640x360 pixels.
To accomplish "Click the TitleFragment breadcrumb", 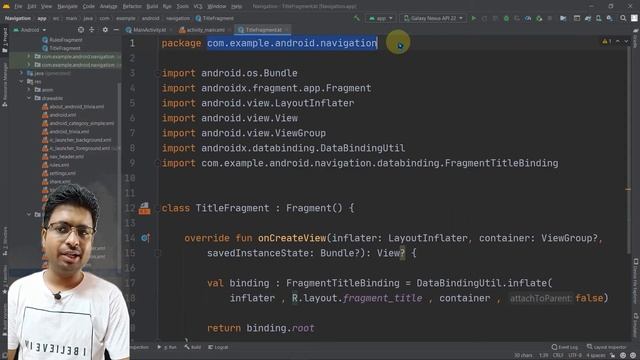I will (214, 18).
